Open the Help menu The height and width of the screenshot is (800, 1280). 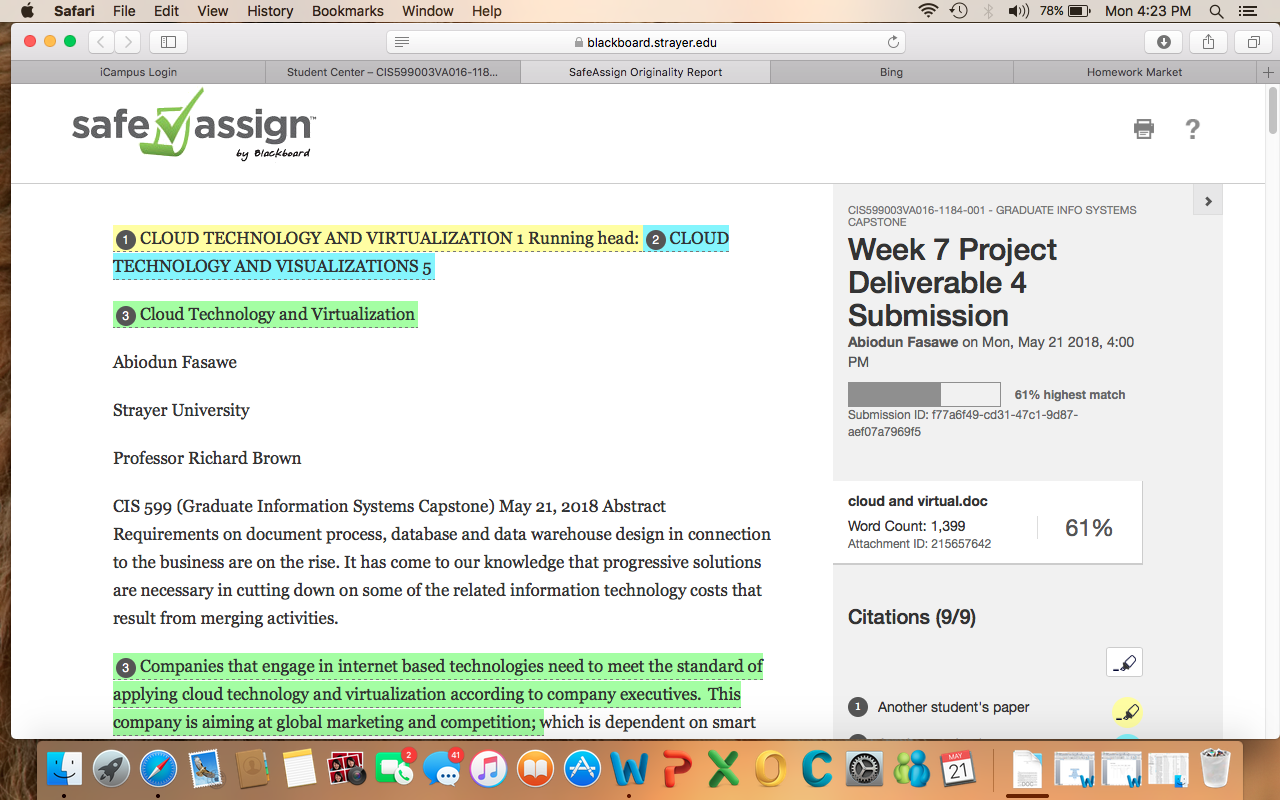click(486, 11)
